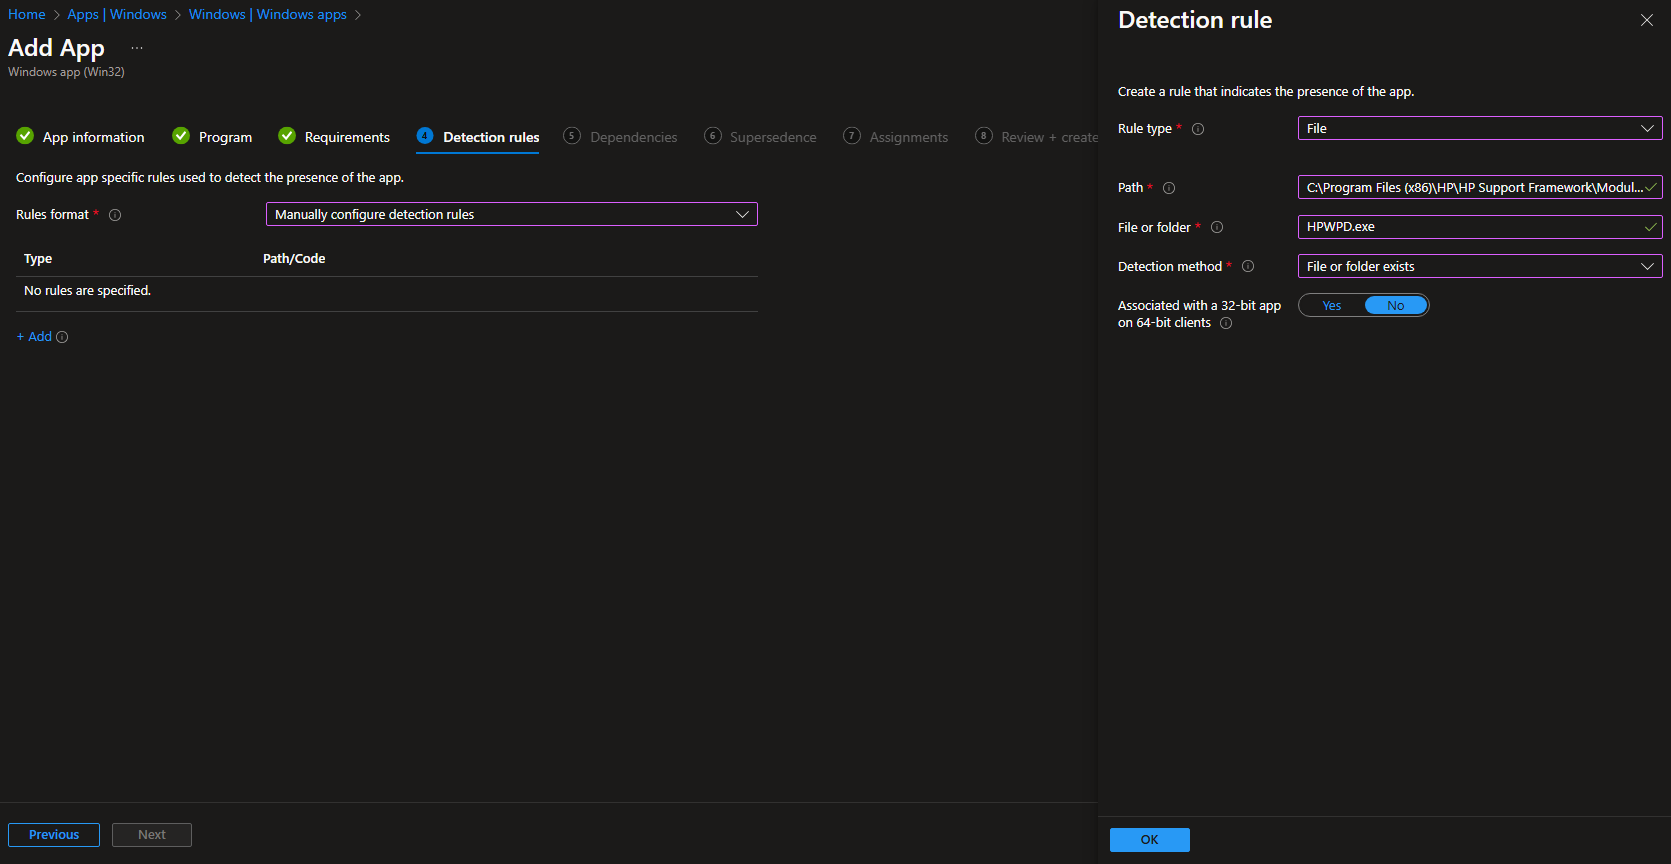Click the info icon next to Rule type
This screenshot has height=864, width=1671.
point(1198,129)
